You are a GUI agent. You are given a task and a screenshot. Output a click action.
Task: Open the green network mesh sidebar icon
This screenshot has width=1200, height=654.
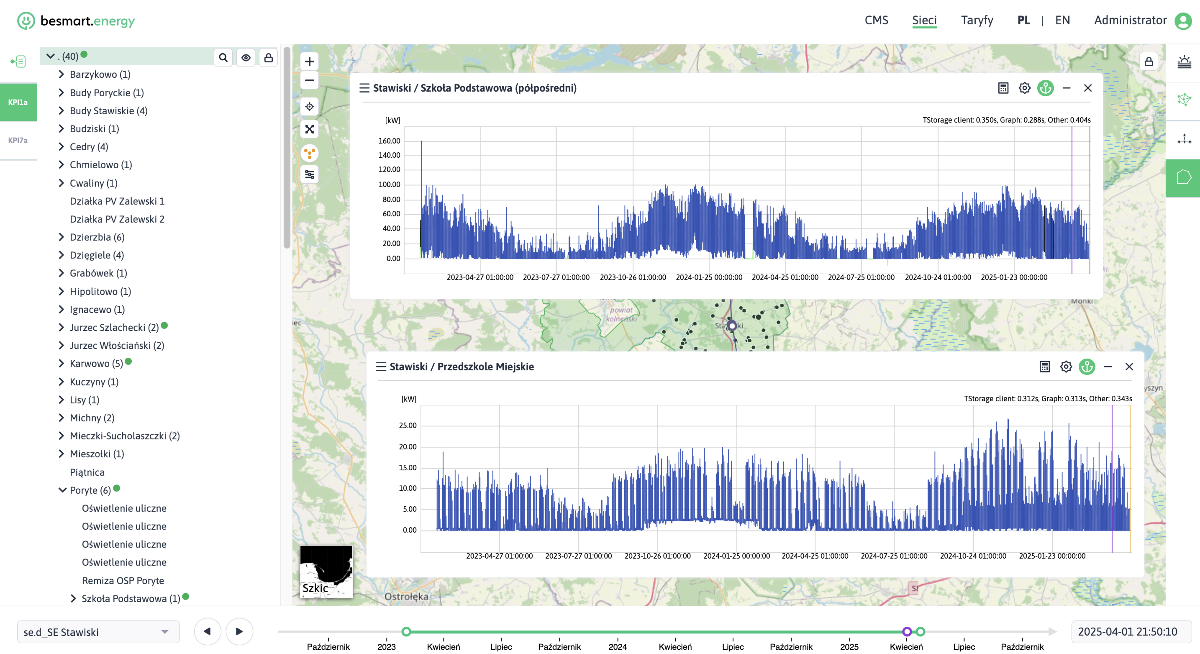pos(1185,99)
